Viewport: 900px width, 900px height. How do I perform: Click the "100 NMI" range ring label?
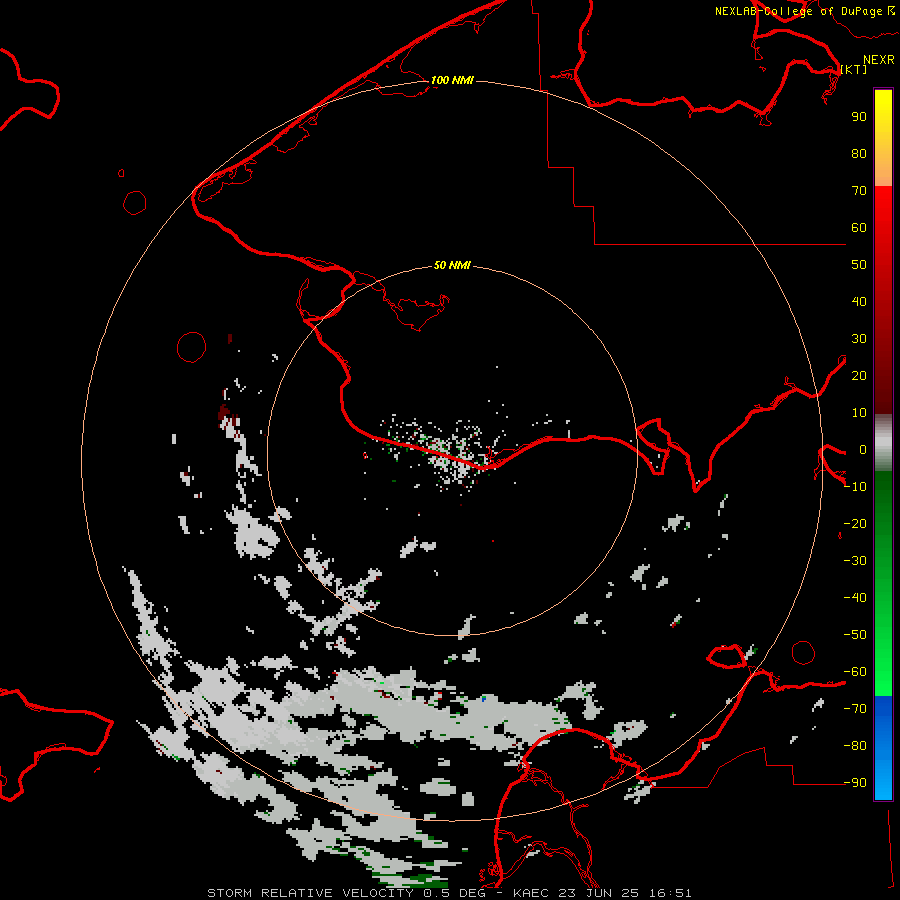452,80
